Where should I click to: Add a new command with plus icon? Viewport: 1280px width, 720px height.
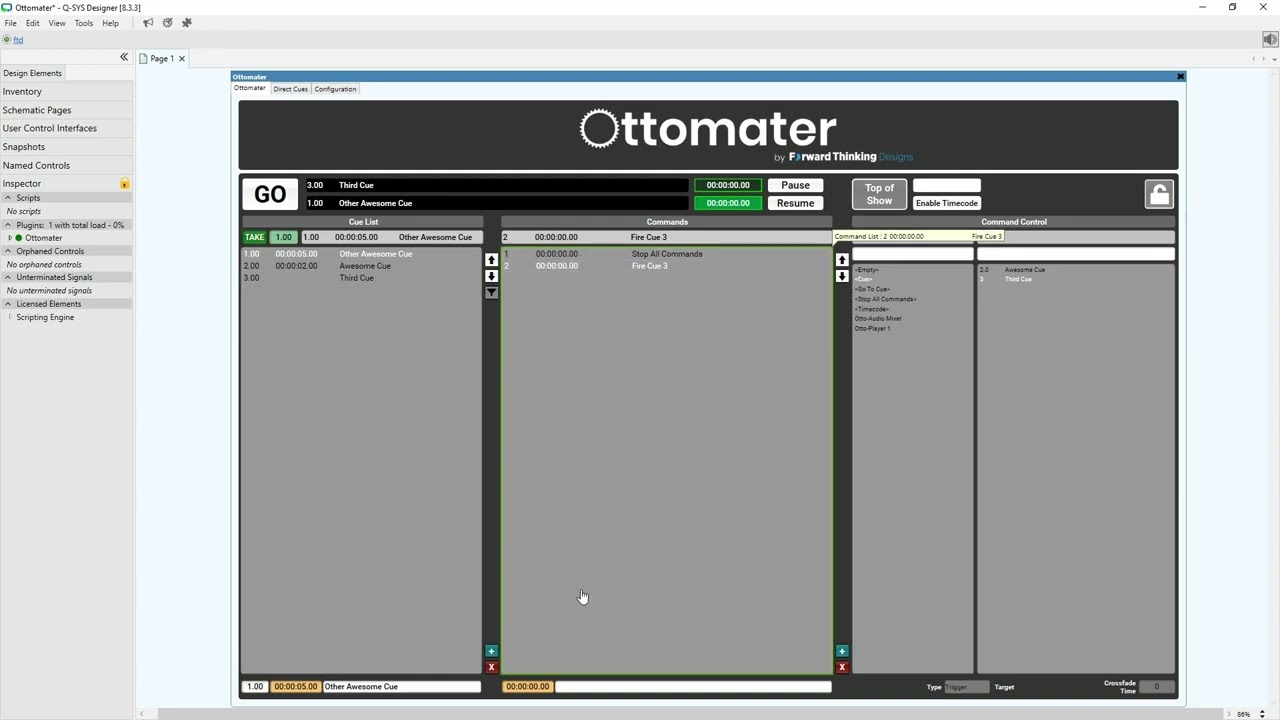pyautogui.click(x=842, y=651)
